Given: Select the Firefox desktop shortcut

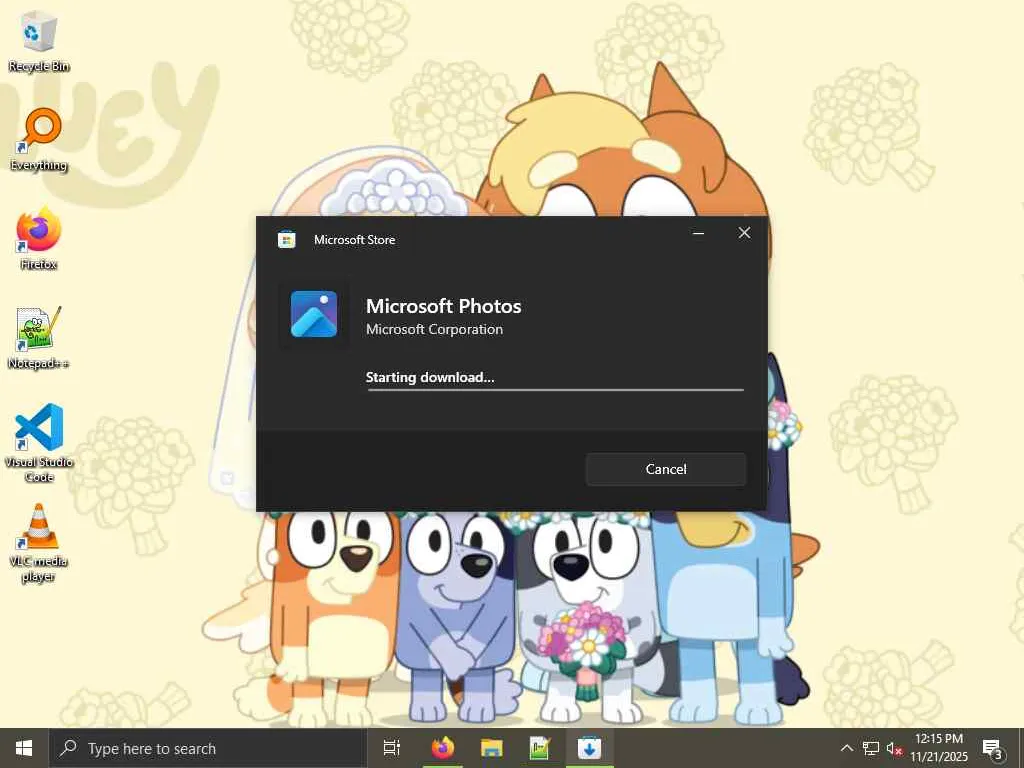Looking at the screenshot, I should [39, 239].
